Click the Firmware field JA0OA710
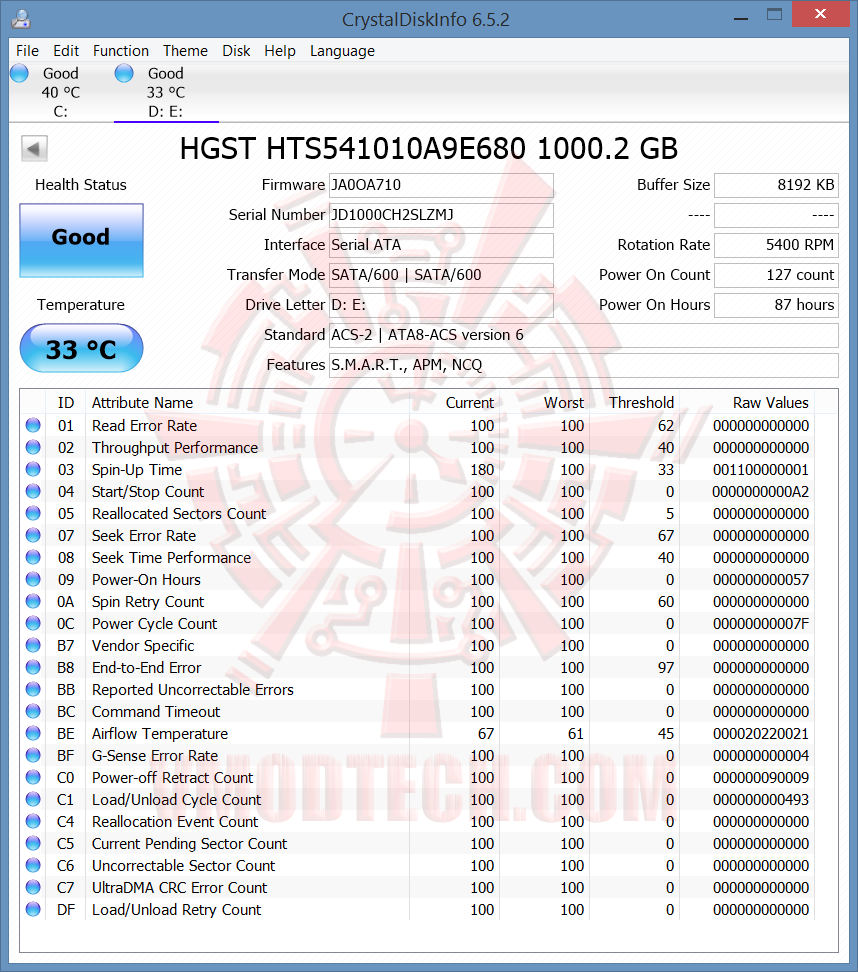The image size is (858, 972). 441,185
